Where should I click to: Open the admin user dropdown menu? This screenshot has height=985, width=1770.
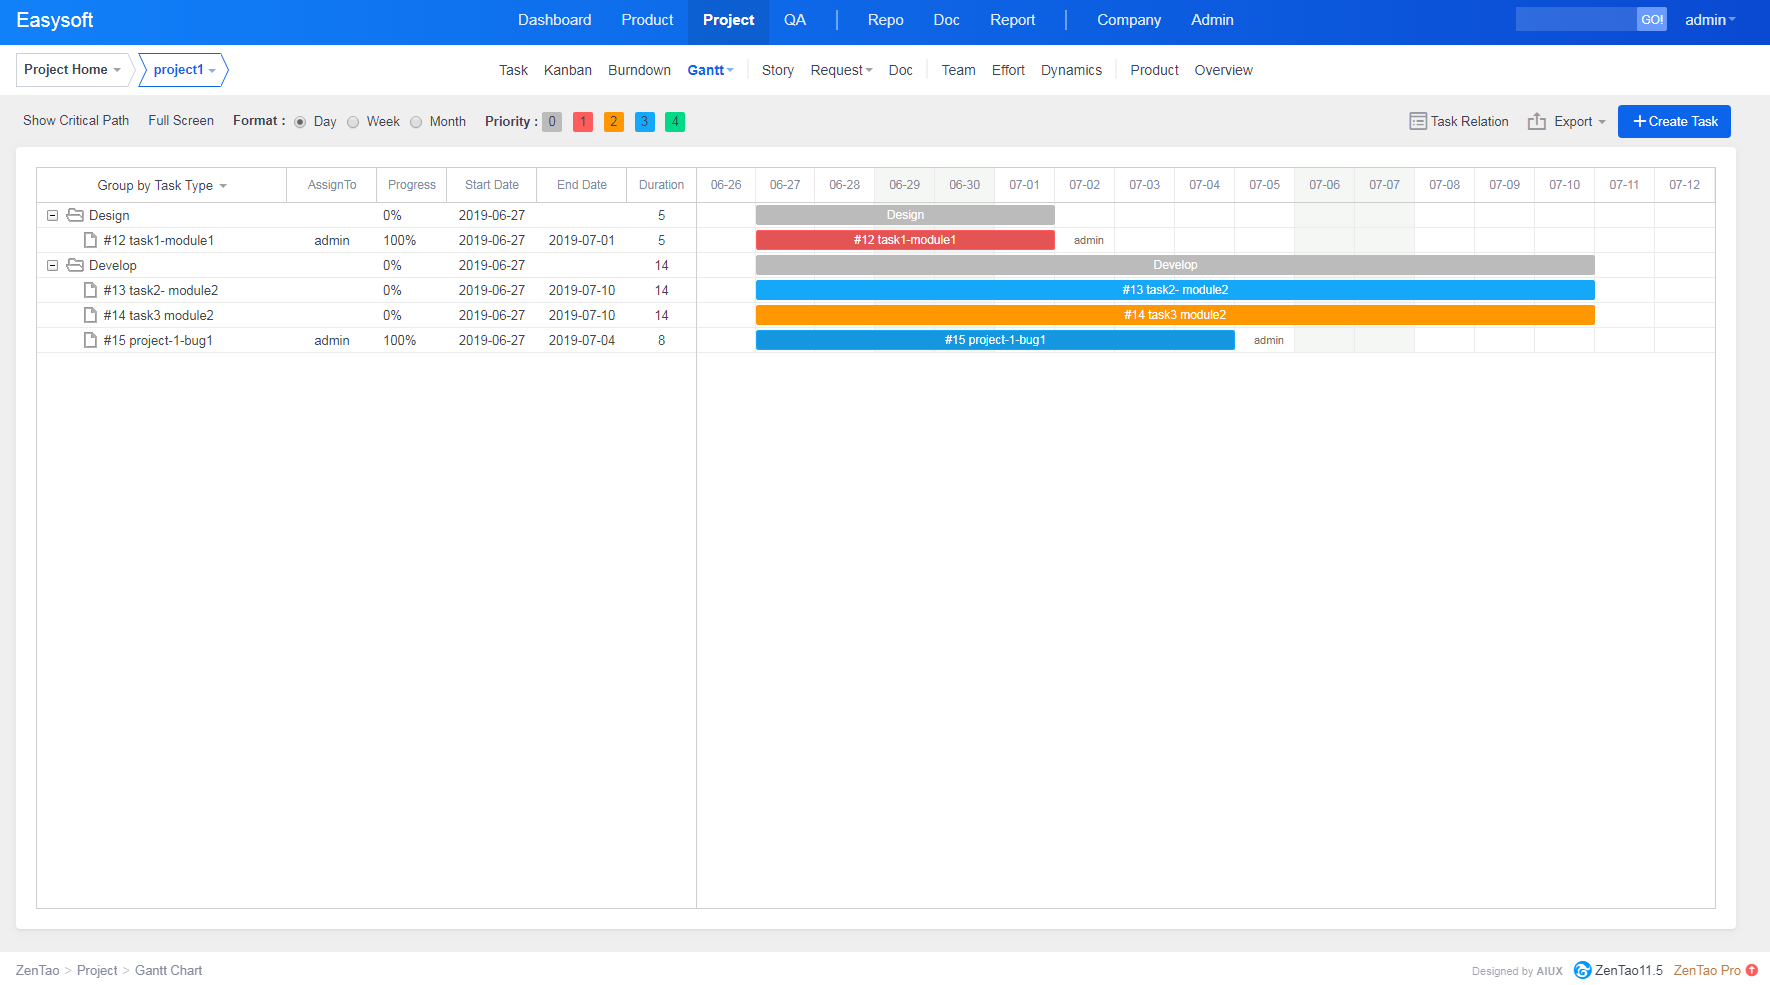[1709, 20]
